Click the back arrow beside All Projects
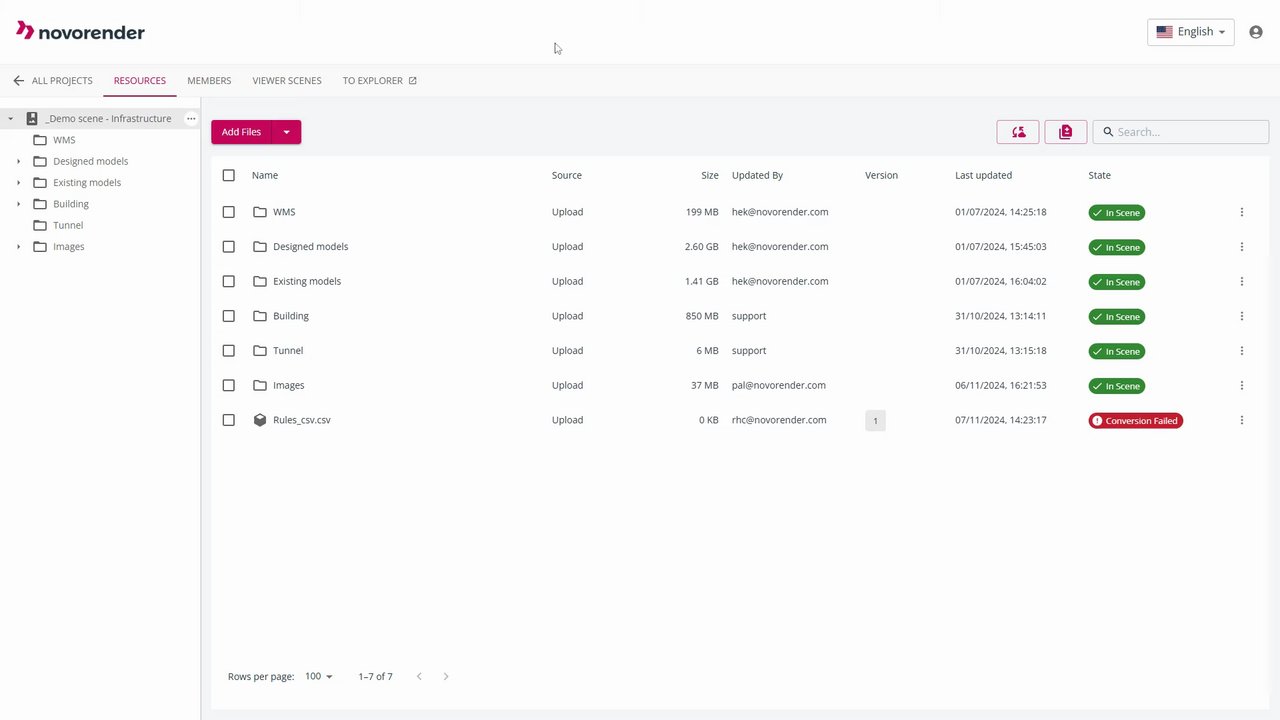This screenshot has height=720, width=1280. 18,81
